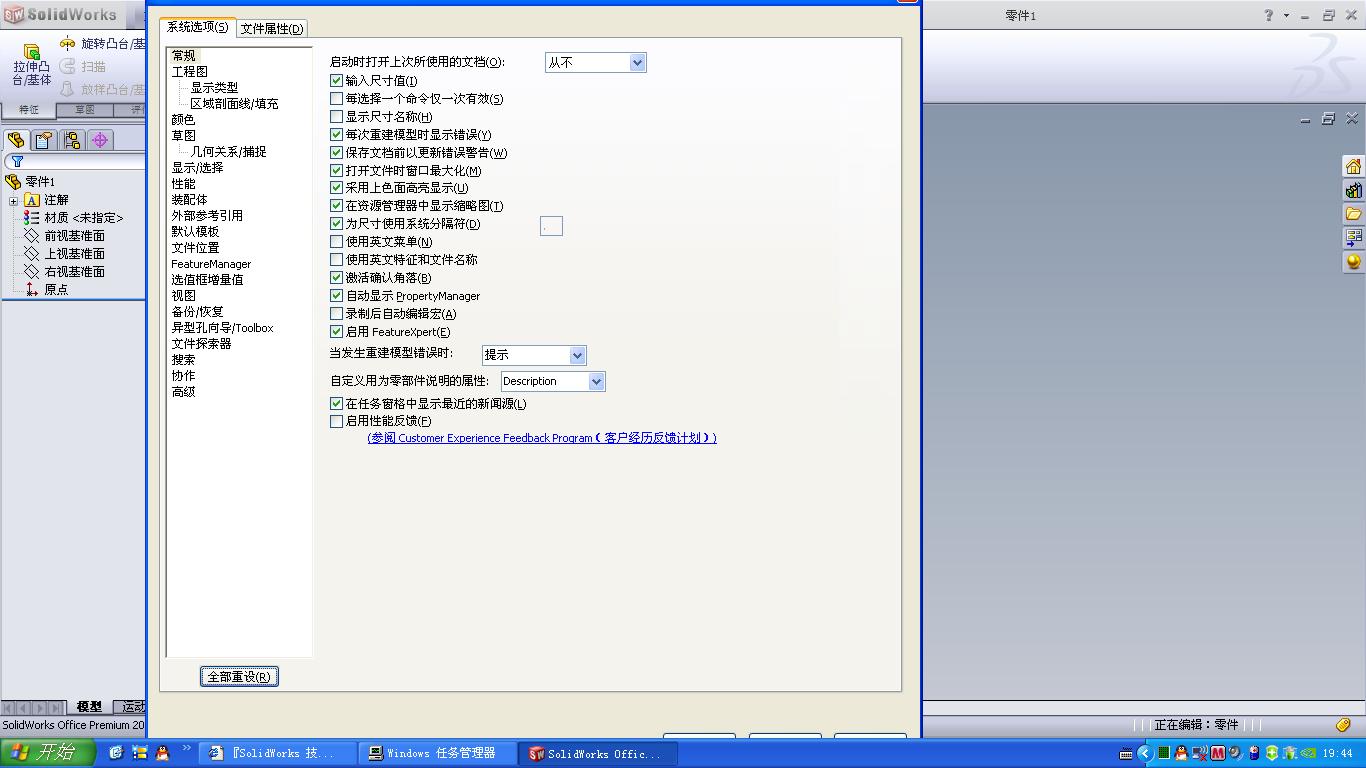Expand the quick launch overflow chevron

coord(186,748)
